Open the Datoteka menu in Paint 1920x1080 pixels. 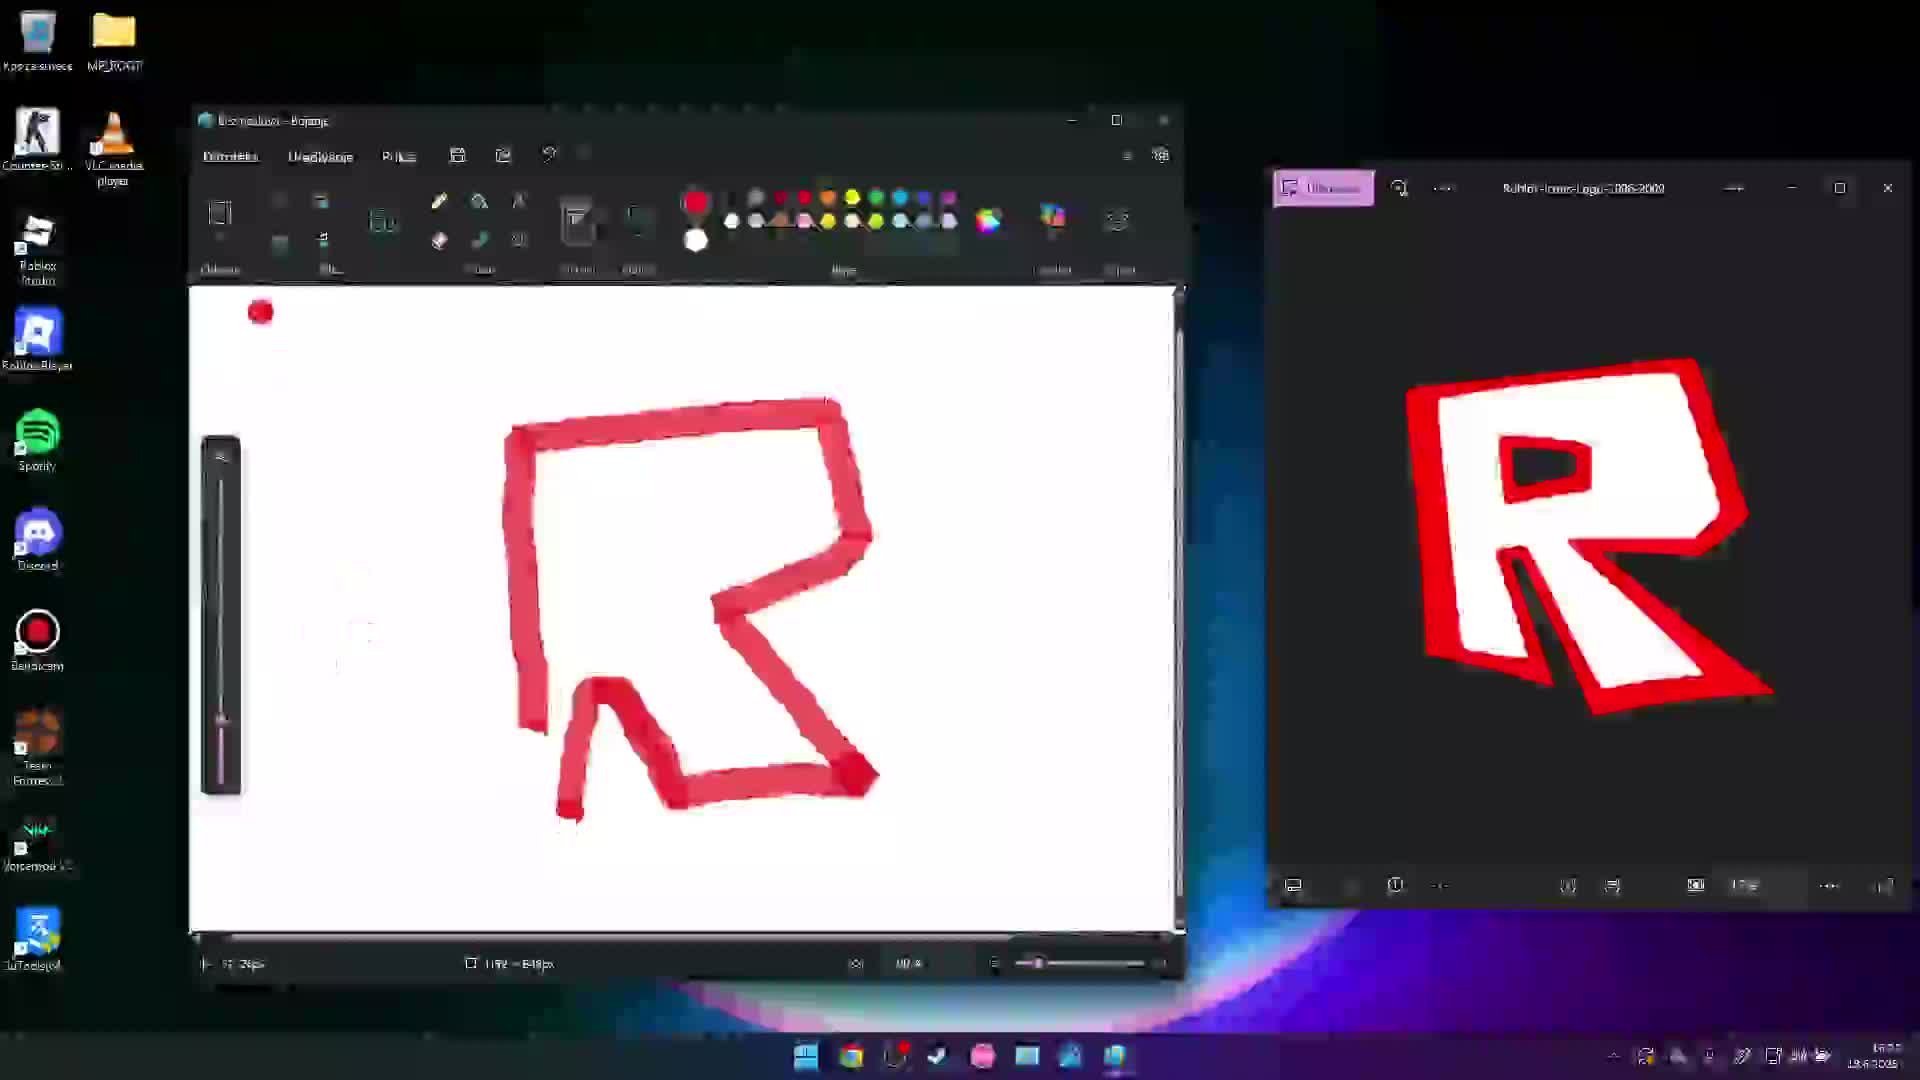pyautogui.click(x=230, y=156)
